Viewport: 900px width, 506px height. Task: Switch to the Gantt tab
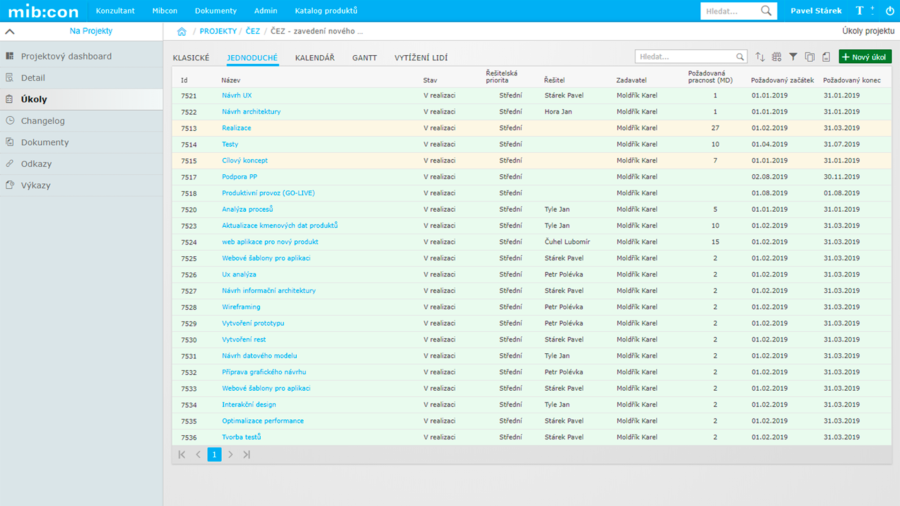click(364, 58)
